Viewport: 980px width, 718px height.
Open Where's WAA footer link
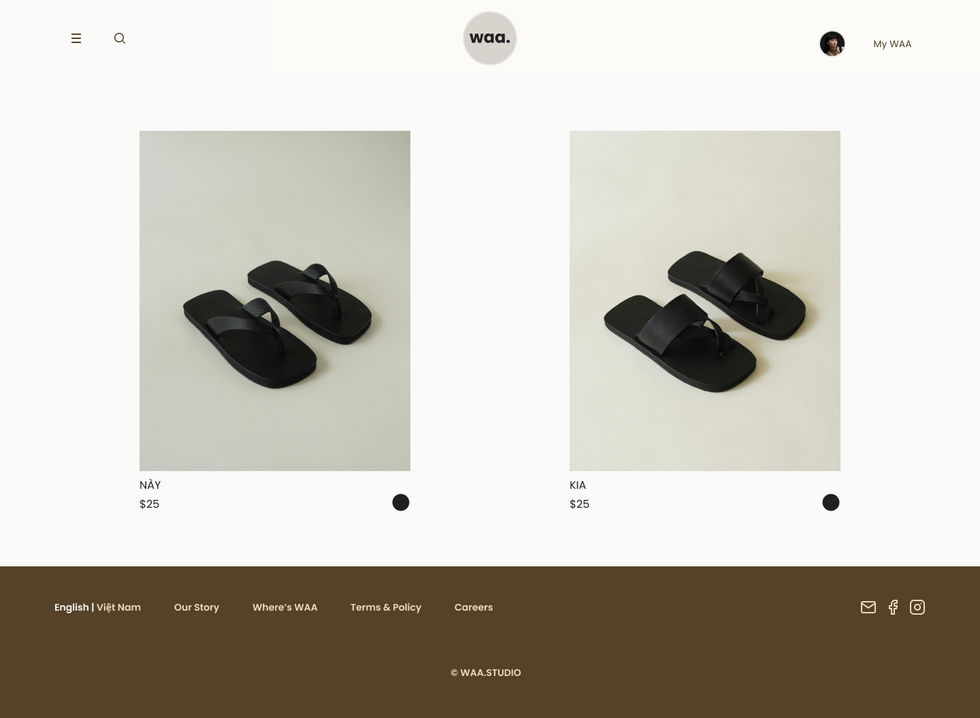tap(285, 607)
